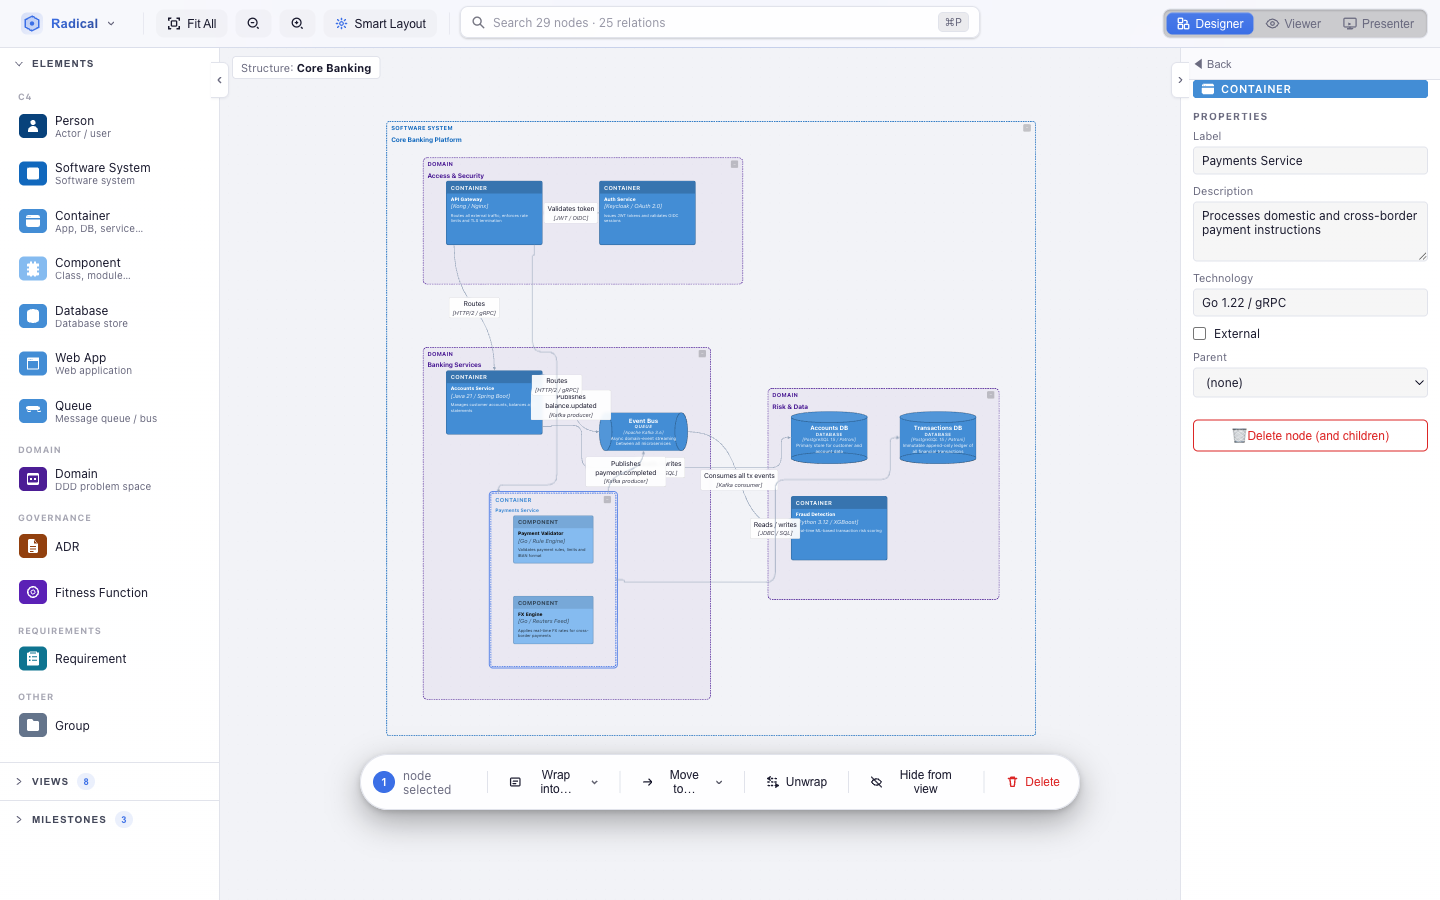This screenshot has height=900, width=1440.
Task: Open the Parent dropdown
Action: point(1310,383)
